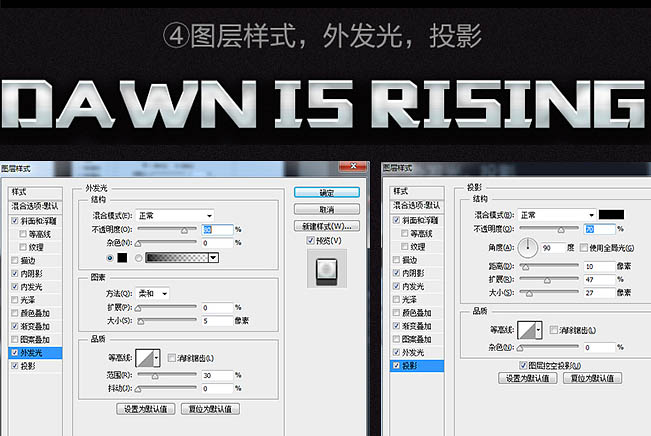This screenshot has height=436, width=651.
Task: Click 设置为默认值 in 外发光 dialog
Action: (x=146, y=409)
